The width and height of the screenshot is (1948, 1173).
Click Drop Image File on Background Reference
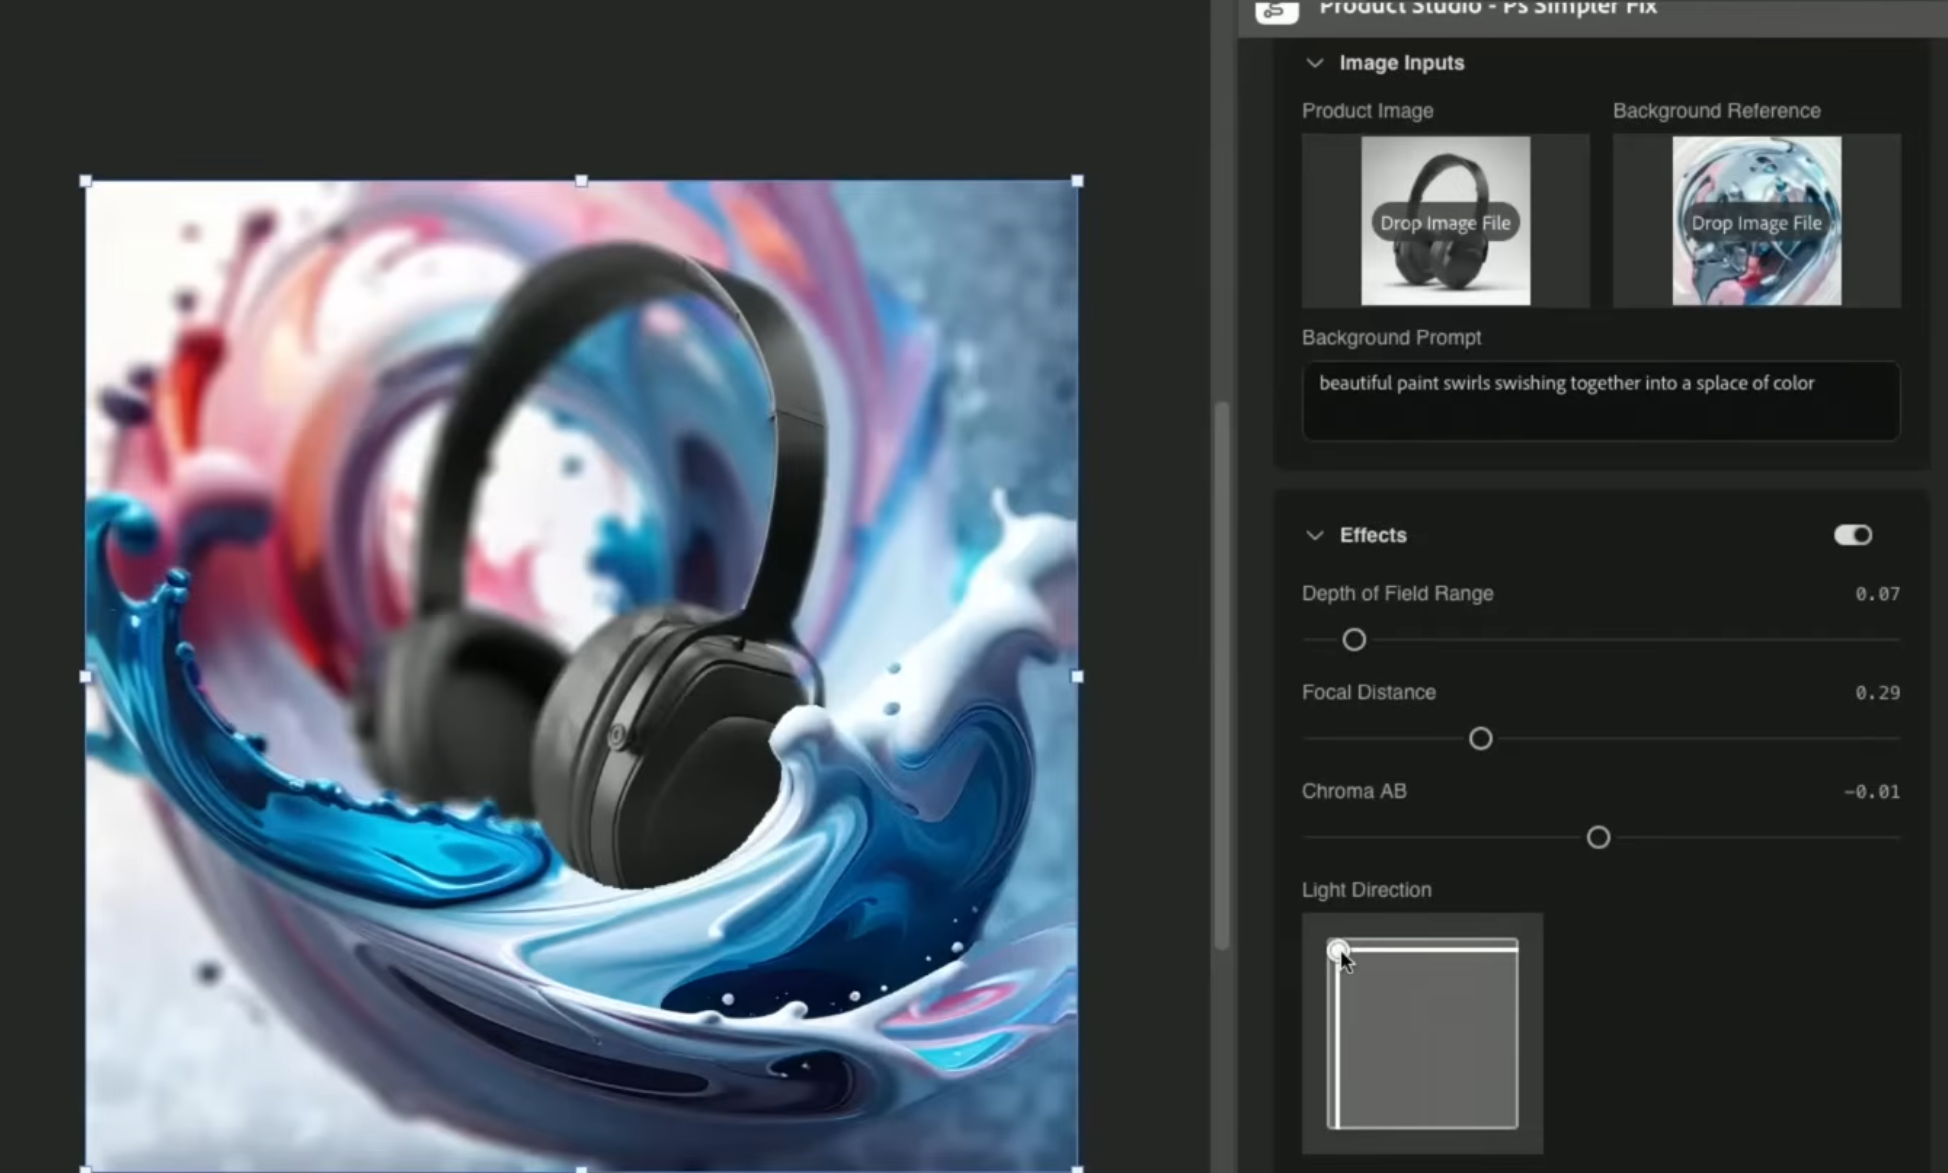click(1756, 223)
